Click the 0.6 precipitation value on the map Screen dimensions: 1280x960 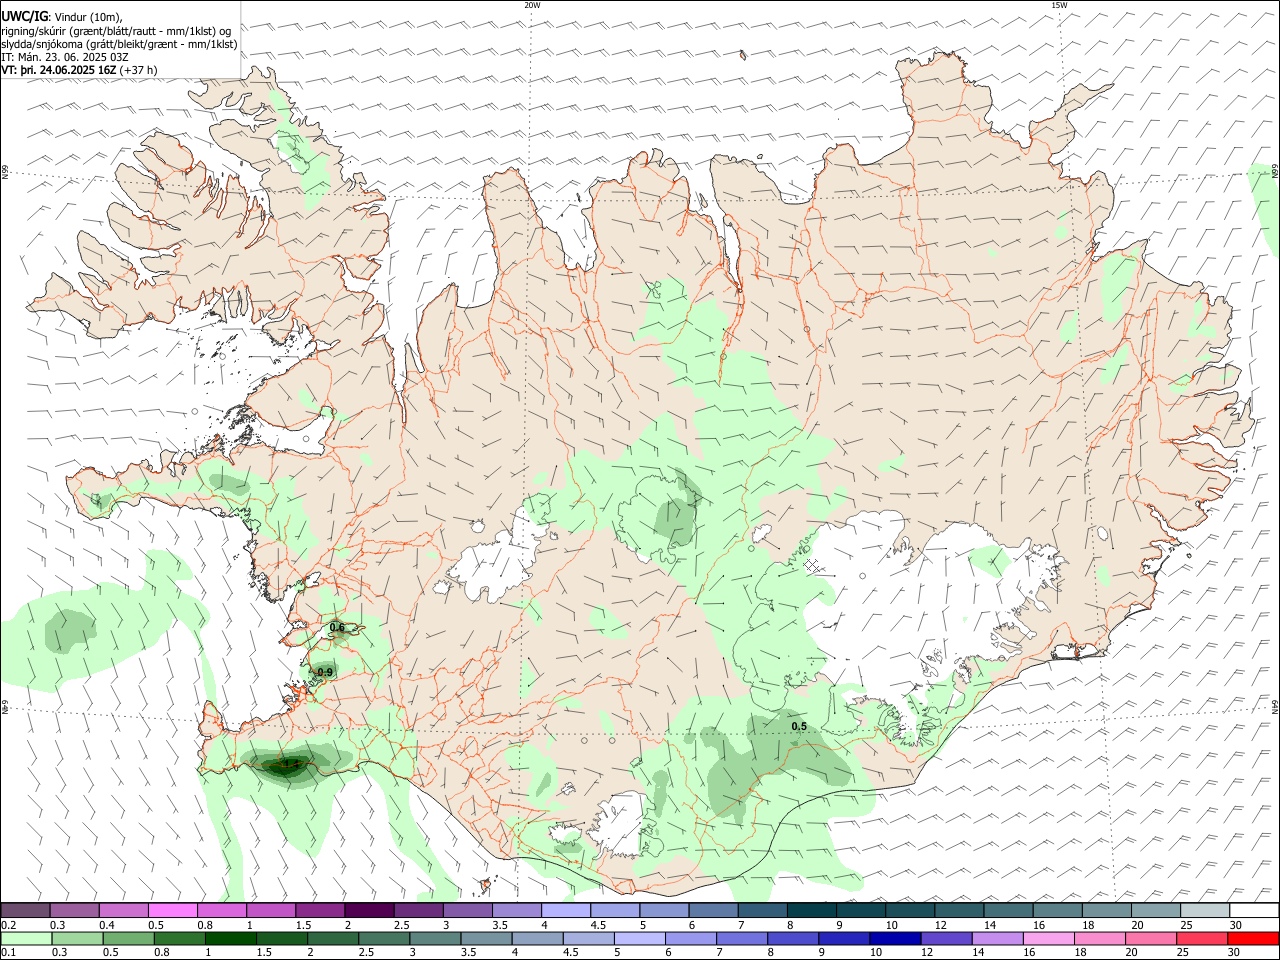(x=337, y=628)
